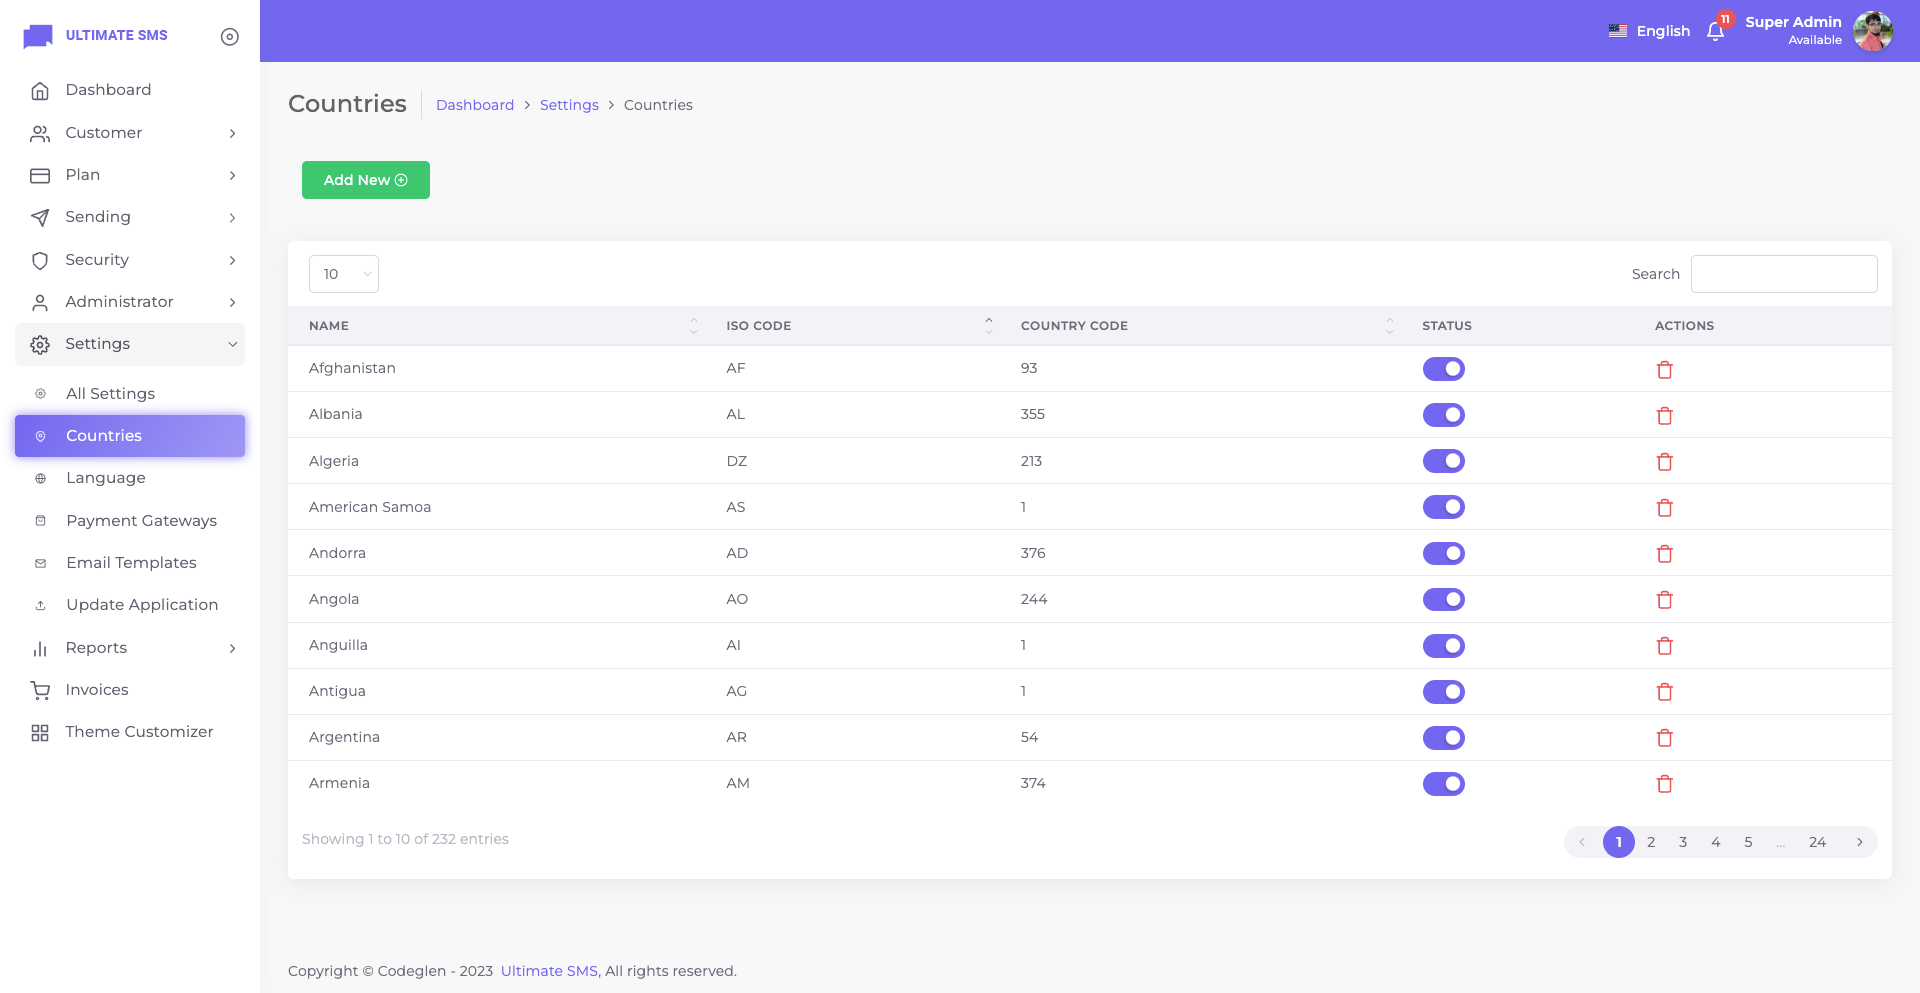Screen dimensions: 1920x993
Task: Click the Search input field
Action: click(1783, 274)
